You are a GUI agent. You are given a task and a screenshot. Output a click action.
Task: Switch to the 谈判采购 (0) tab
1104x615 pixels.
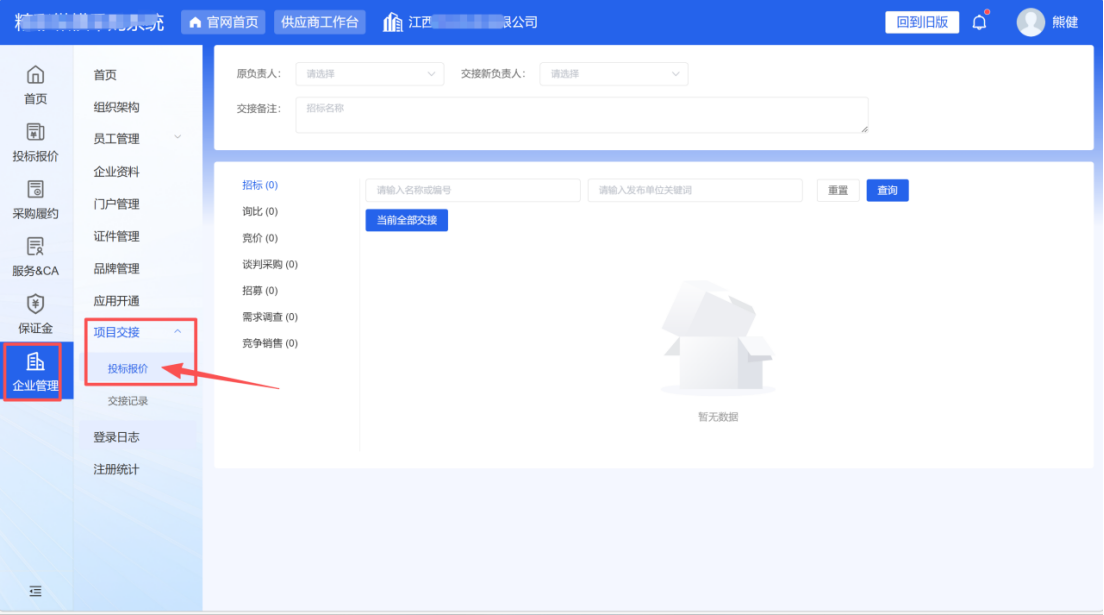270,265
